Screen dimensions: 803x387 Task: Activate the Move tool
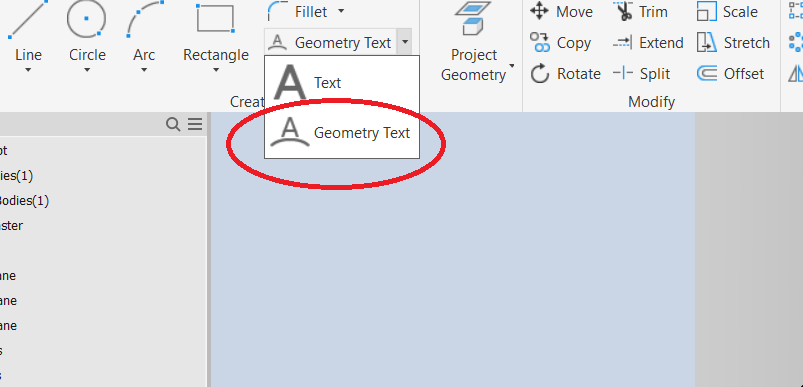(561, 11)
